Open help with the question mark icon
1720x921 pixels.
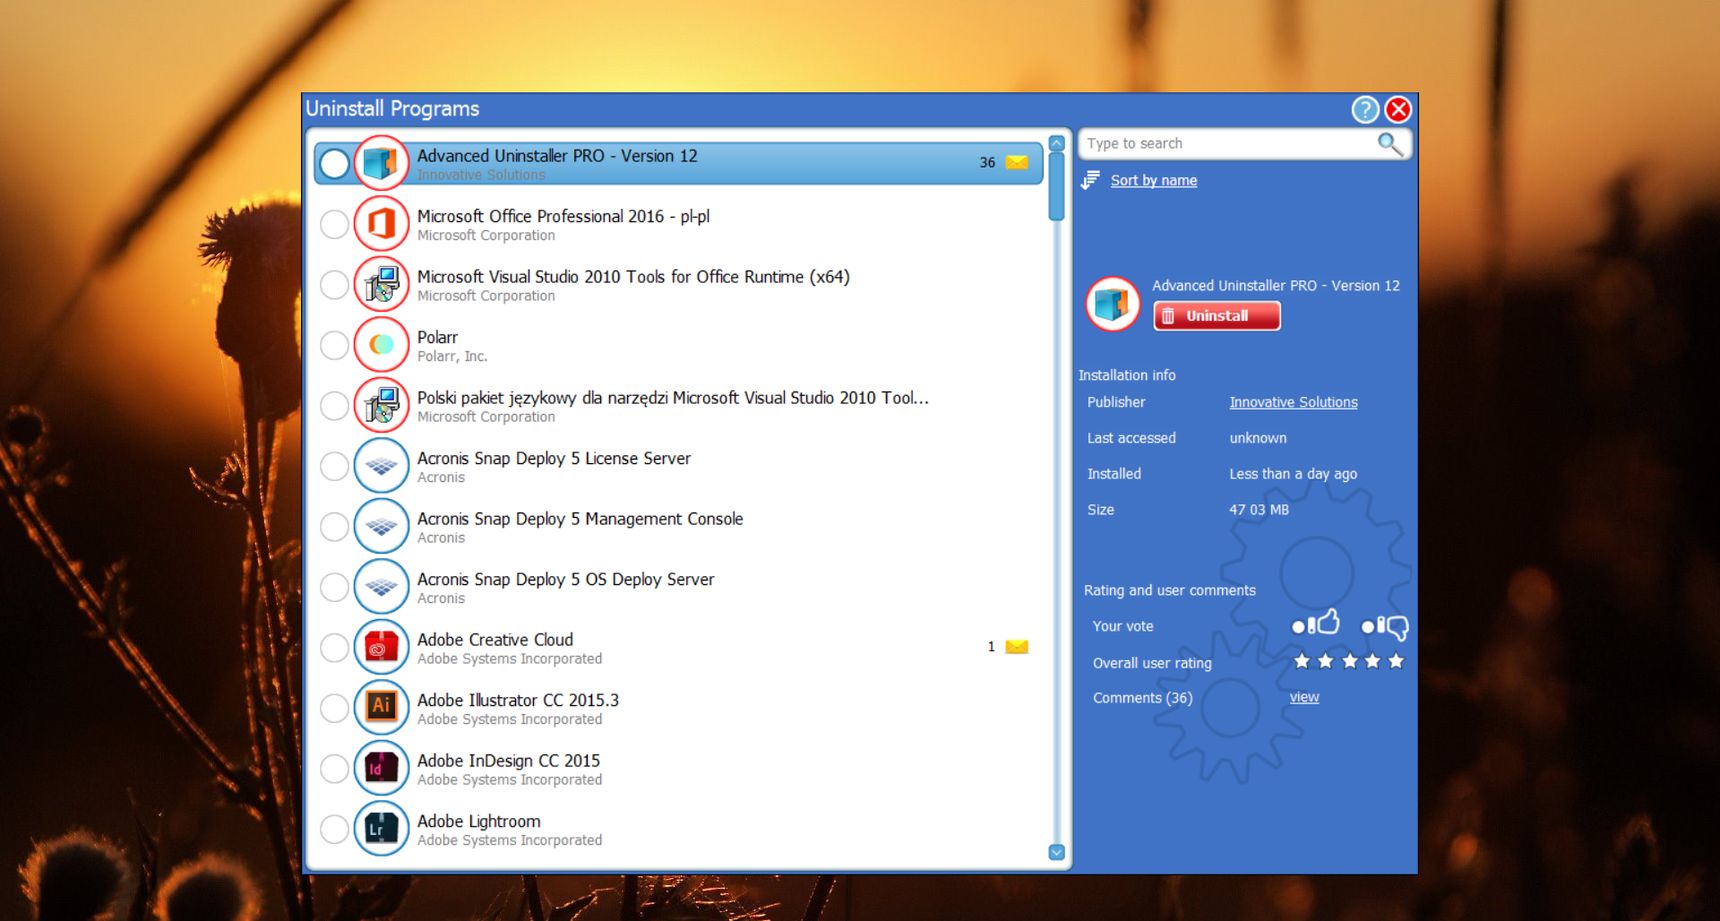click(x=1365, y=109)
